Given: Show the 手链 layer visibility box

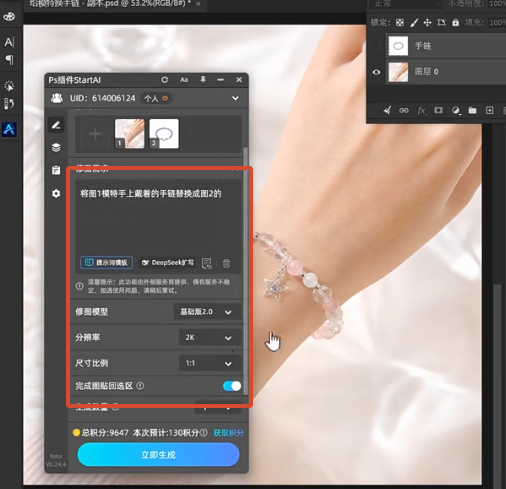Looking at the screenshot, I should [376, 46].
